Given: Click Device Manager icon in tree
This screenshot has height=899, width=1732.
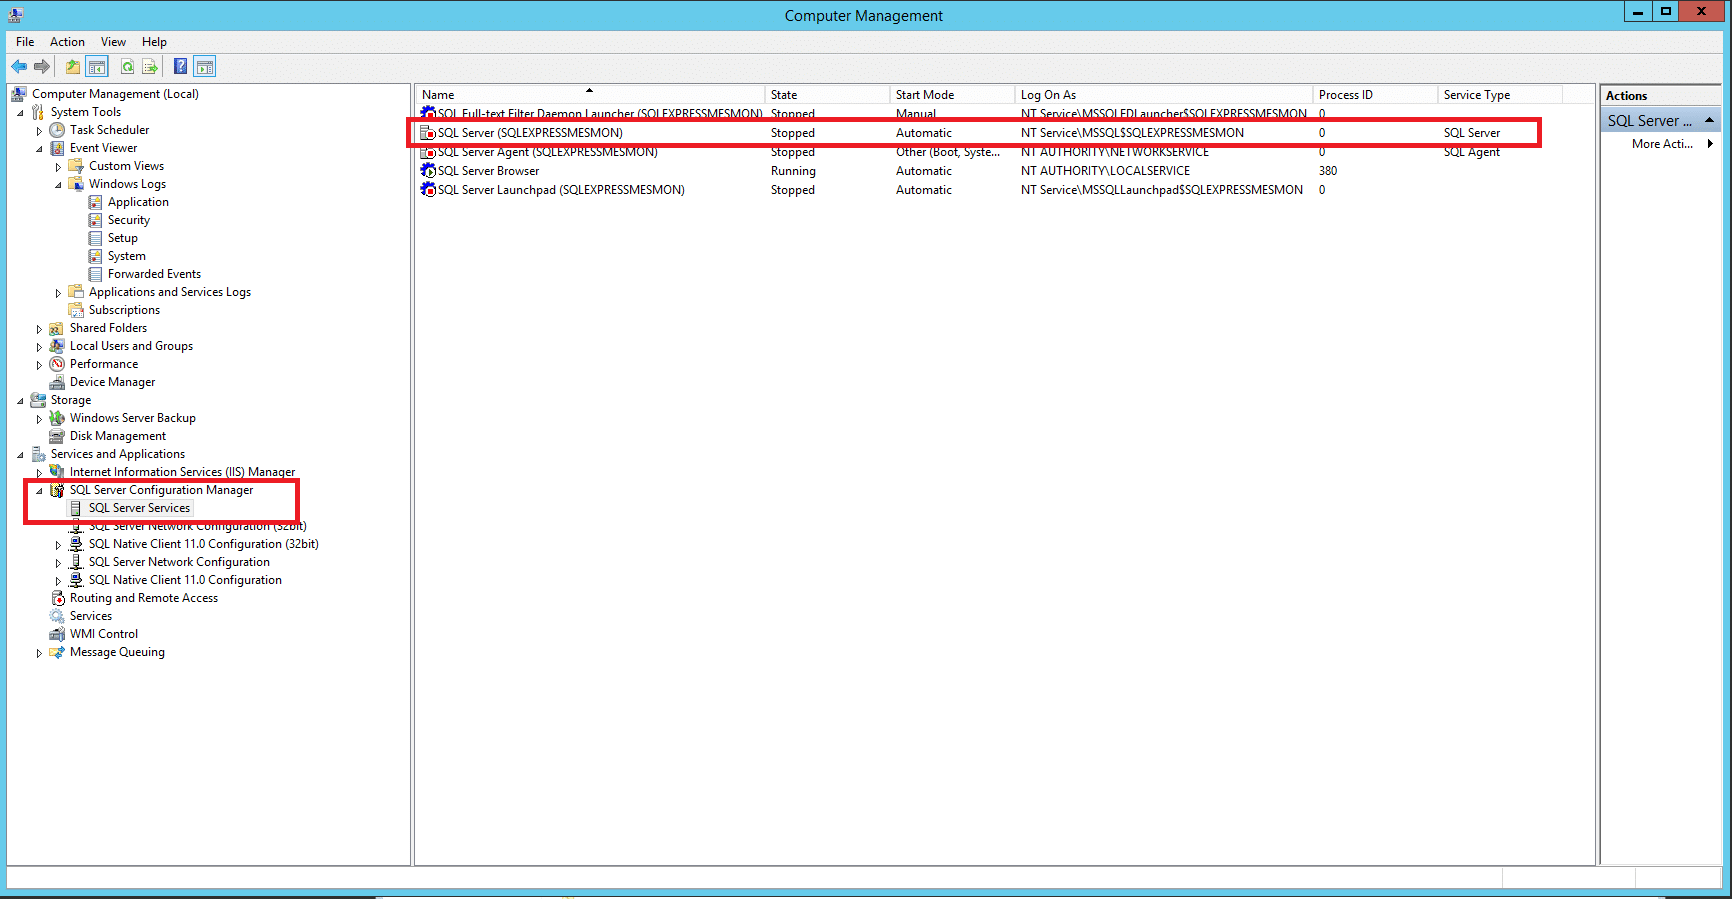Looking at the screenshot, I should (58, 382).
